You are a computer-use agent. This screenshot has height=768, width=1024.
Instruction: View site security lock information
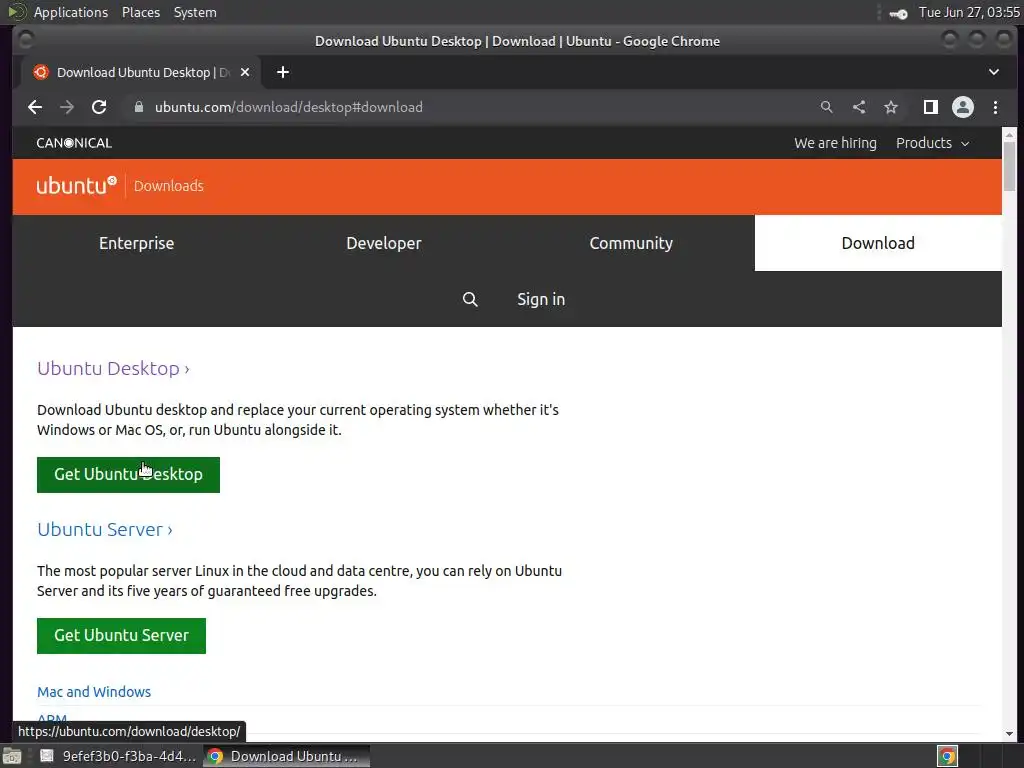pos(138,107)
